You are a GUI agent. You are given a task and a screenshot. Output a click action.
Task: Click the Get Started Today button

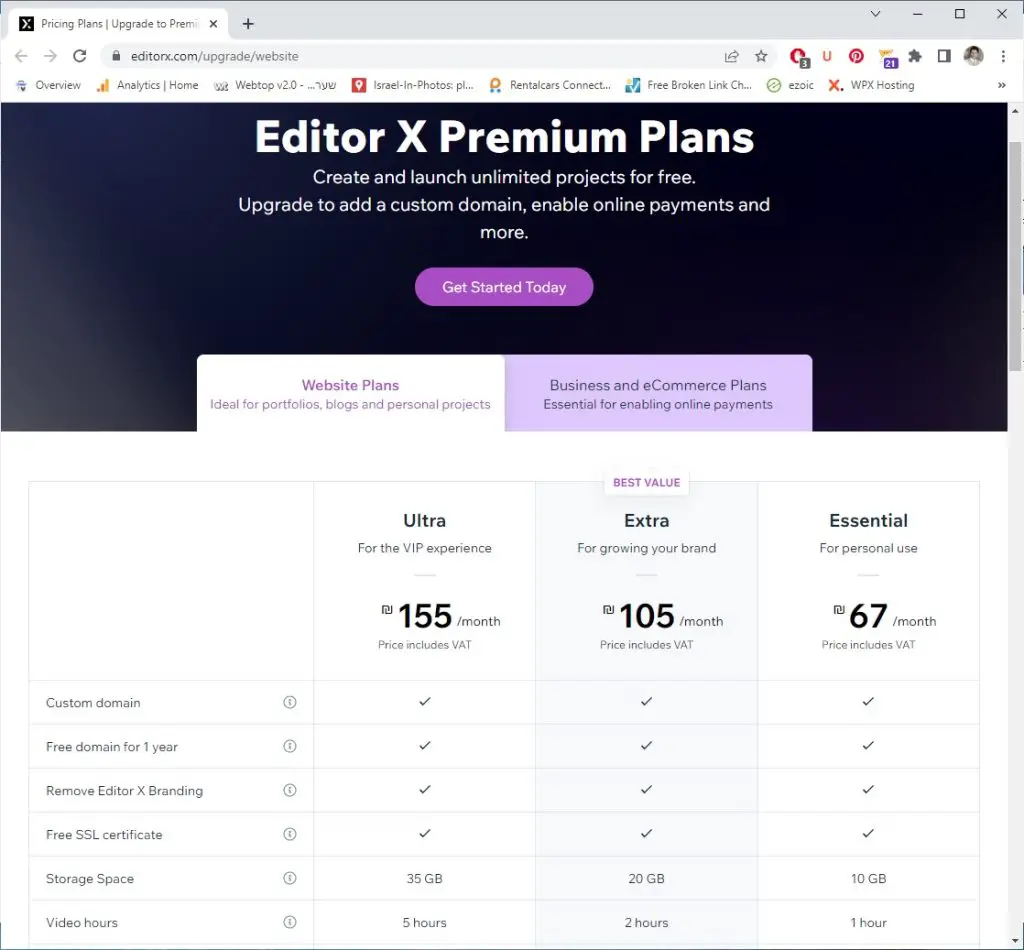point(504,287)
